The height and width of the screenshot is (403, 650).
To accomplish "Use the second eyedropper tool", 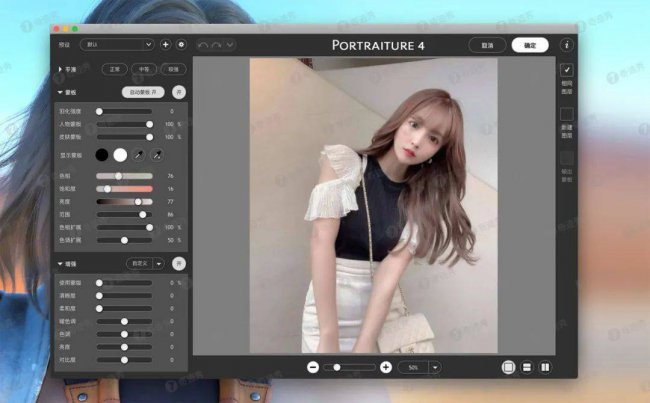I will pyautogui.click(x=157, y=155).
